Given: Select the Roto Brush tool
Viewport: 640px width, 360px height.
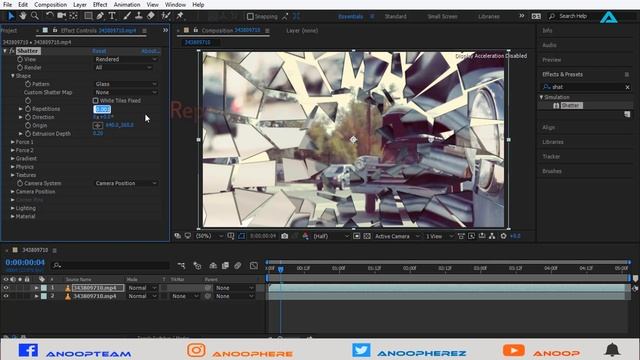Looking at the screenshot, I should coord(166,16).
